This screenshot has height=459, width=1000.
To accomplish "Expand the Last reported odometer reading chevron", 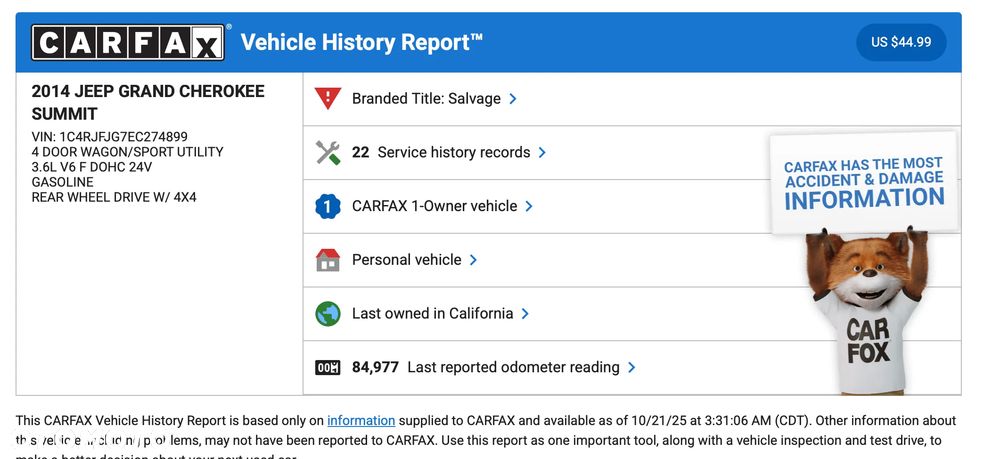I will point(632,368).
